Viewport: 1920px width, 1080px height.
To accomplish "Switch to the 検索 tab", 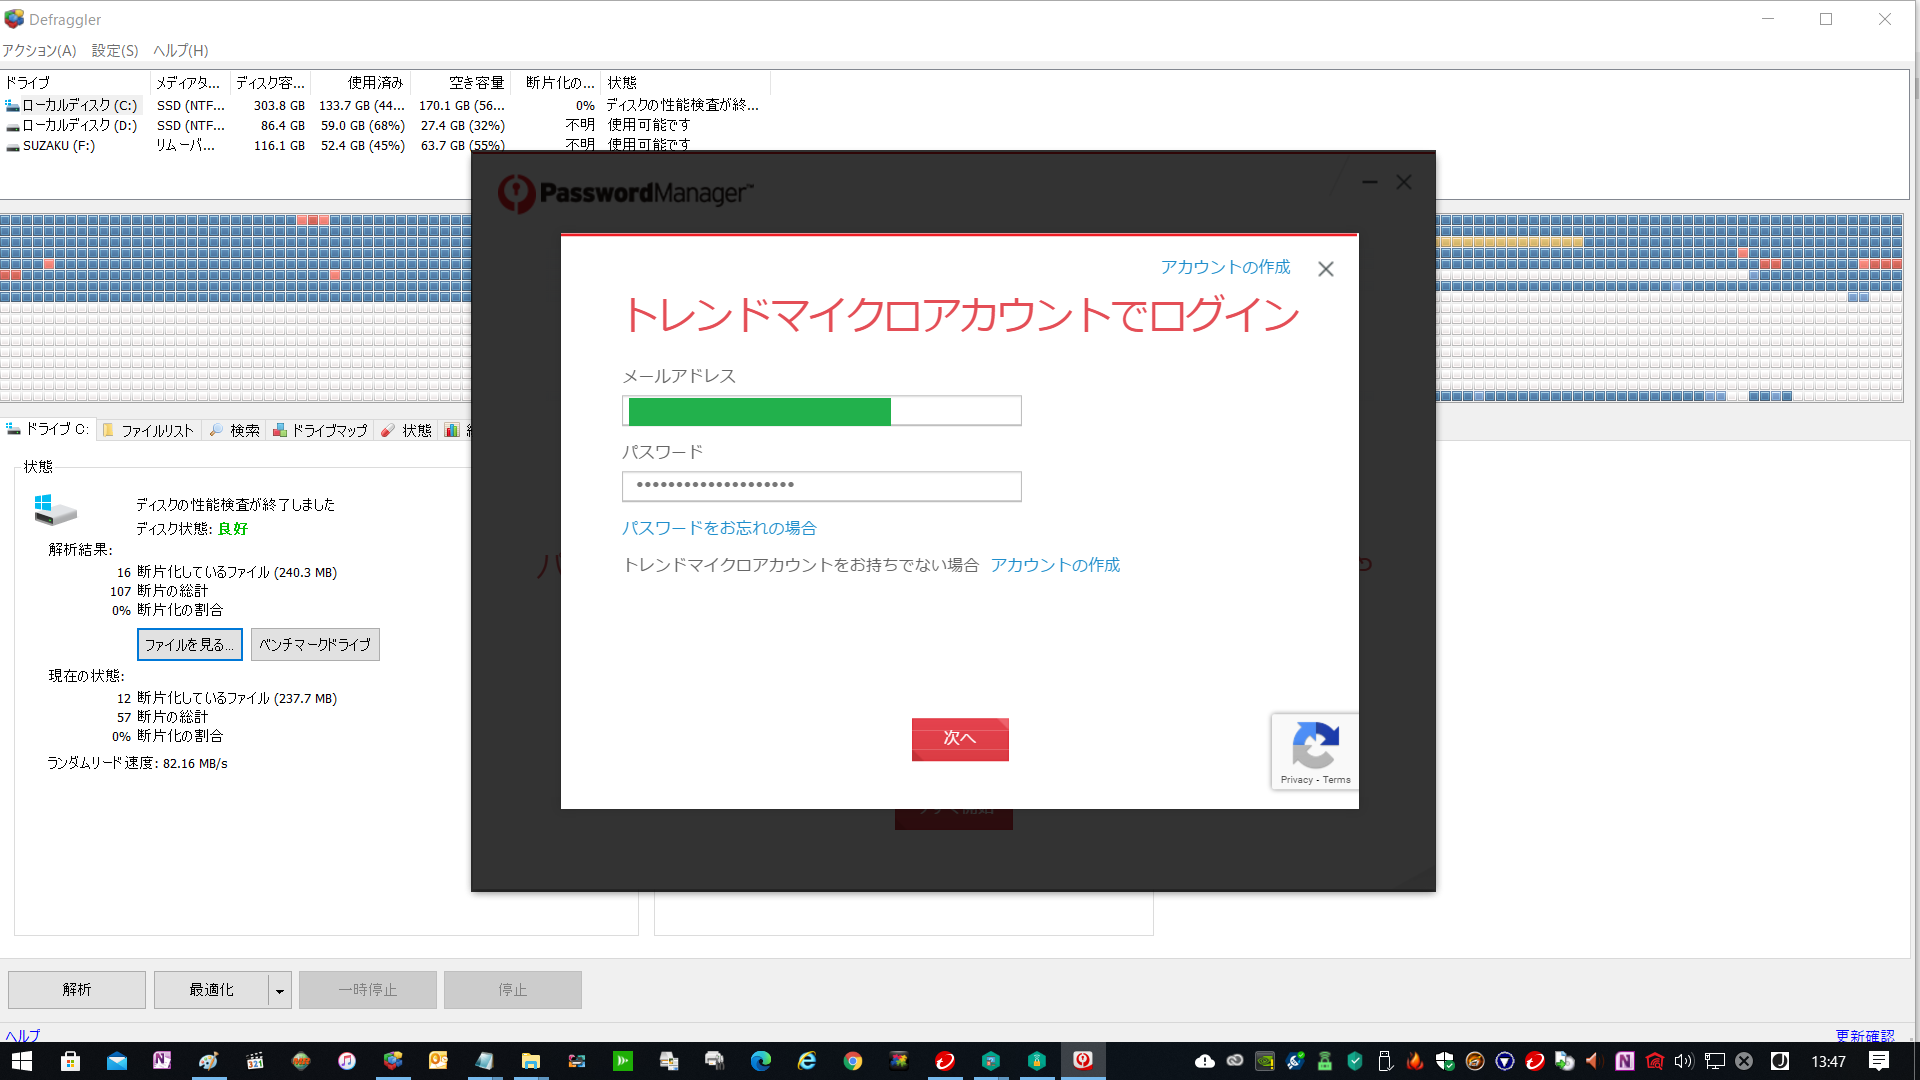I will coord(234,430).
